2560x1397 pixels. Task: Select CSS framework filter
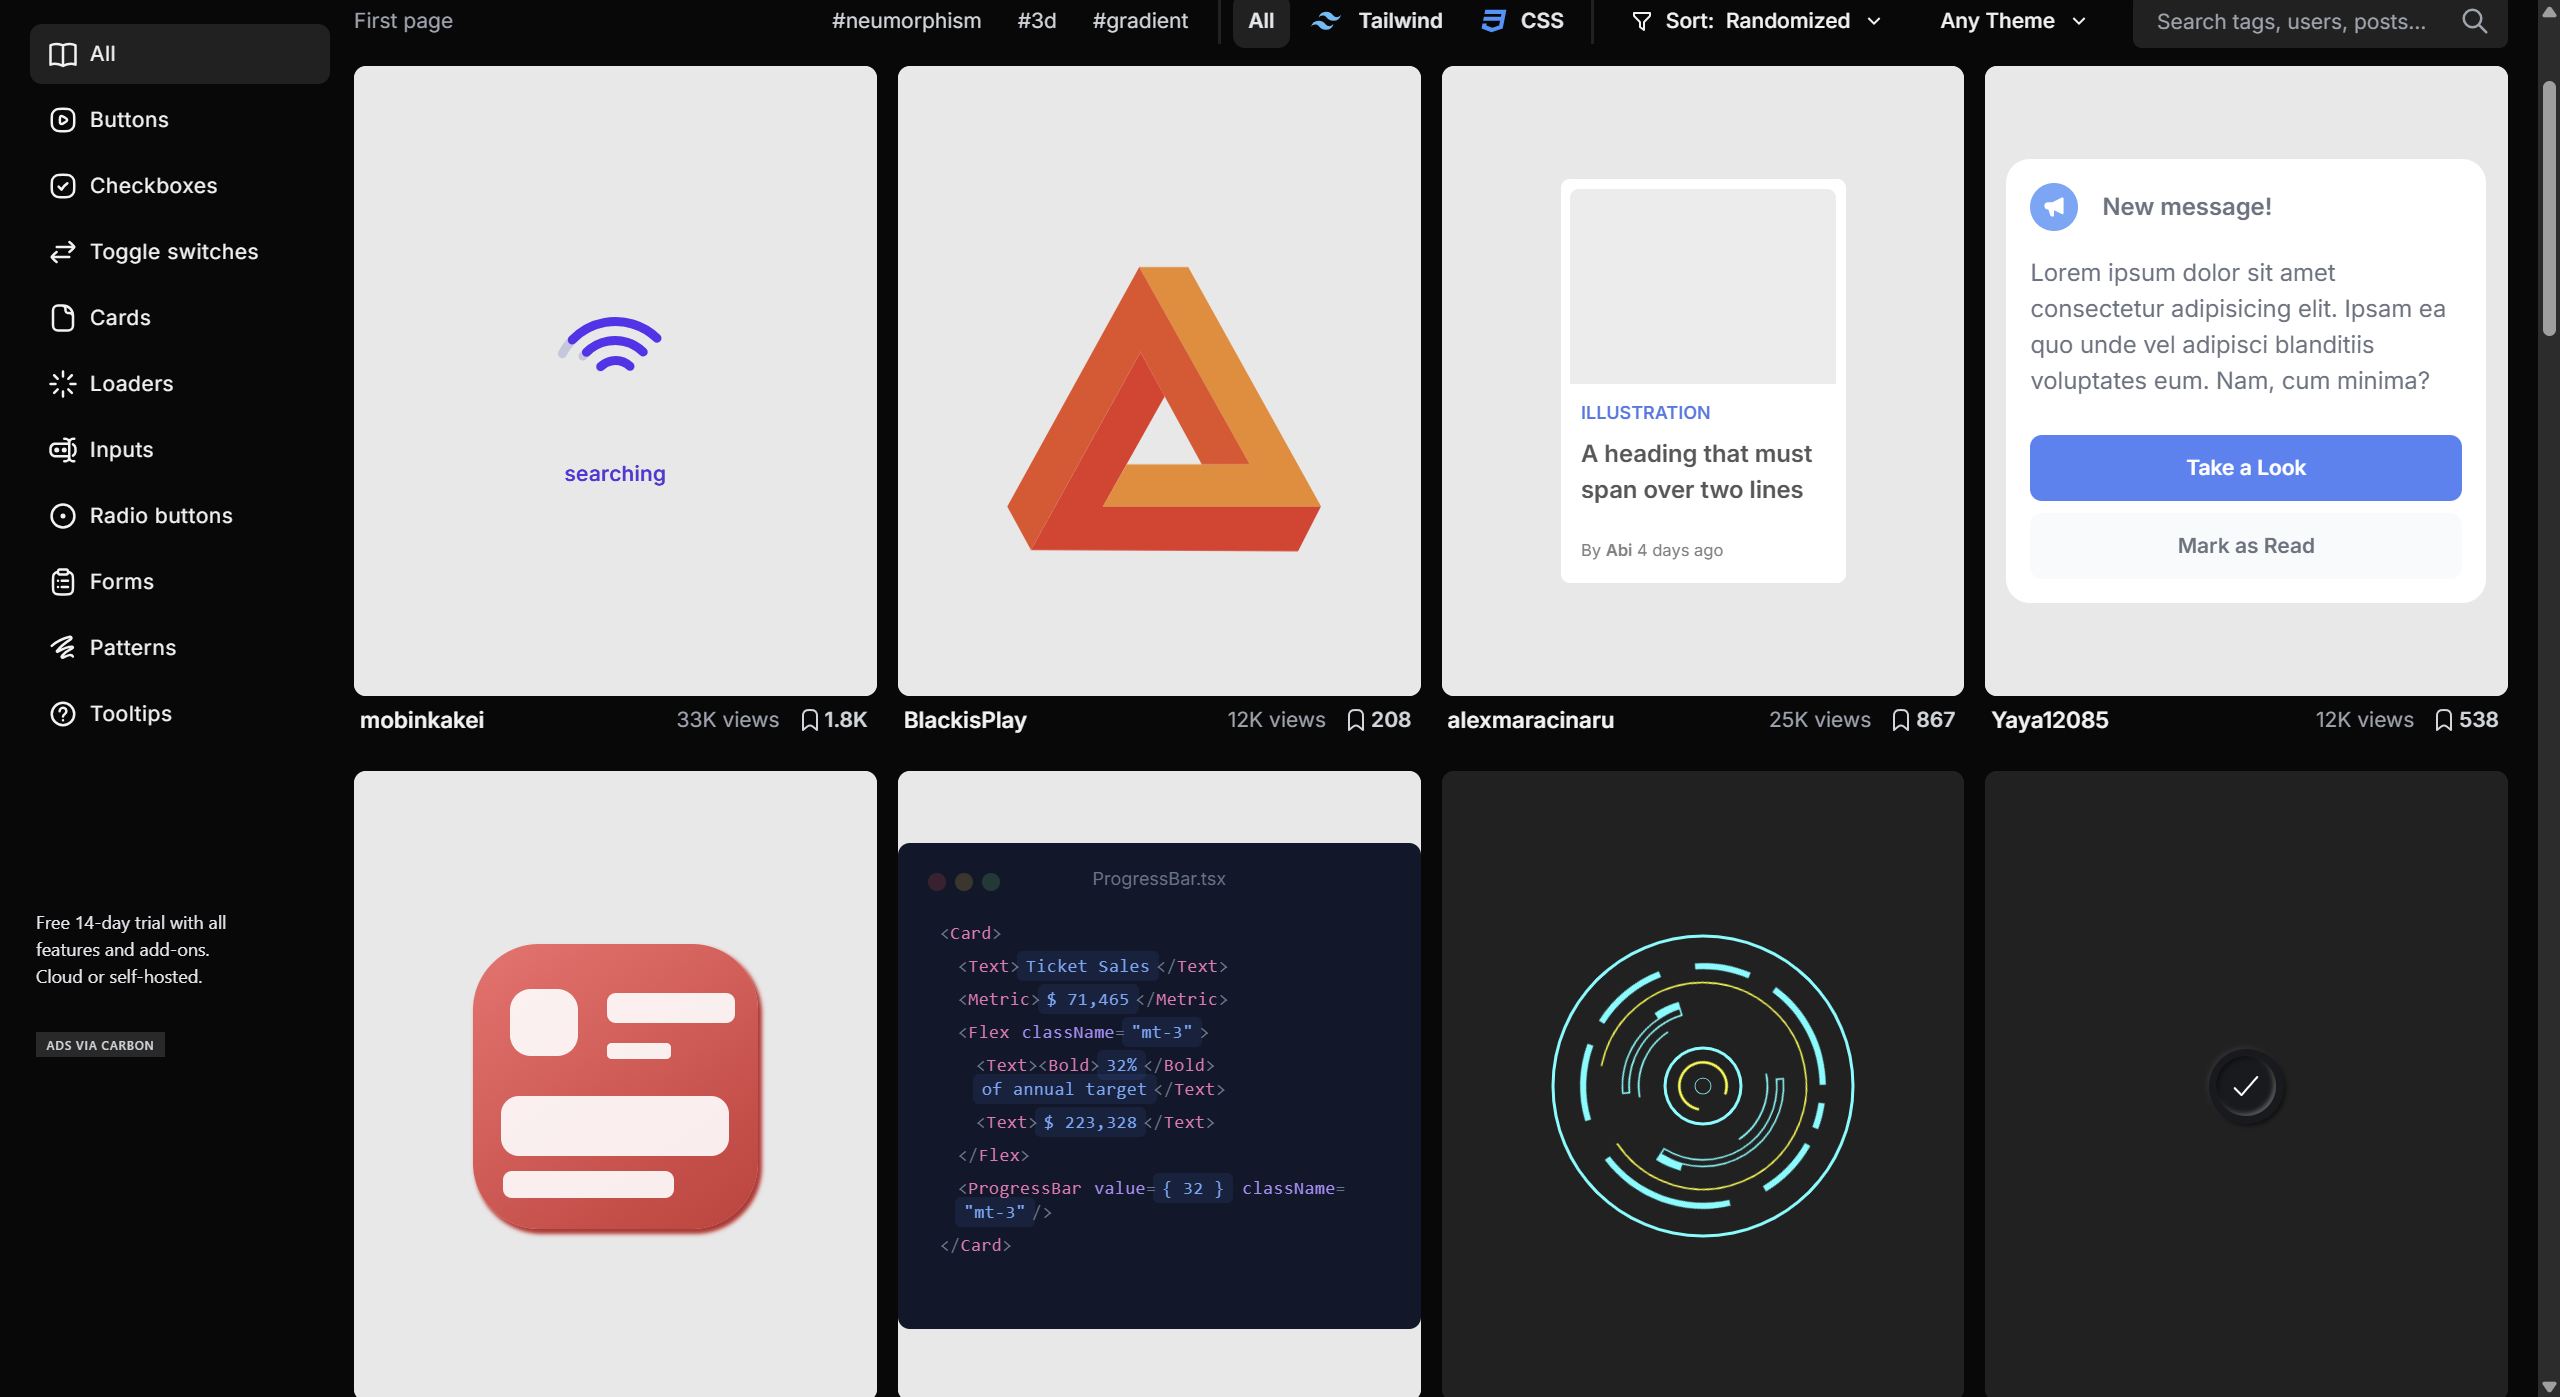[x=1522, y=21]
